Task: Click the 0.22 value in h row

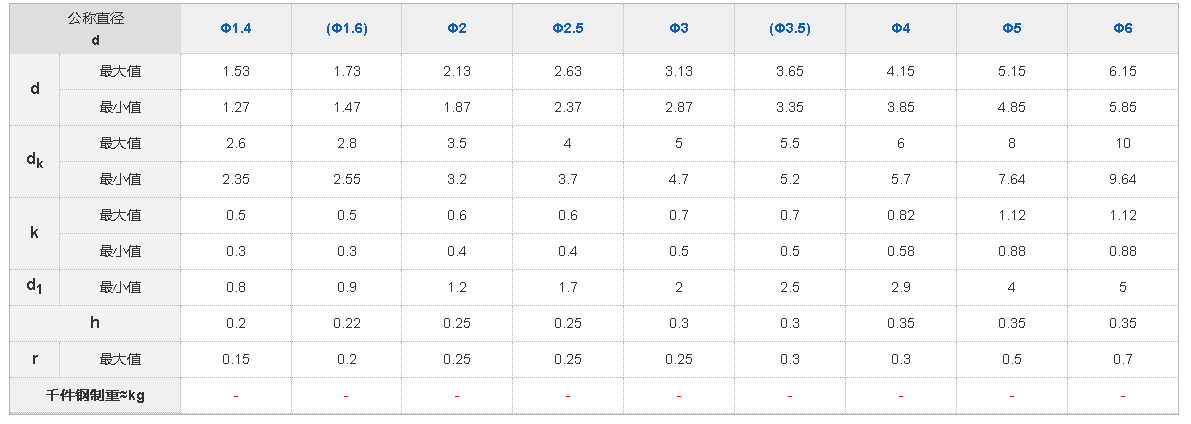Action: tap(347, 323)
